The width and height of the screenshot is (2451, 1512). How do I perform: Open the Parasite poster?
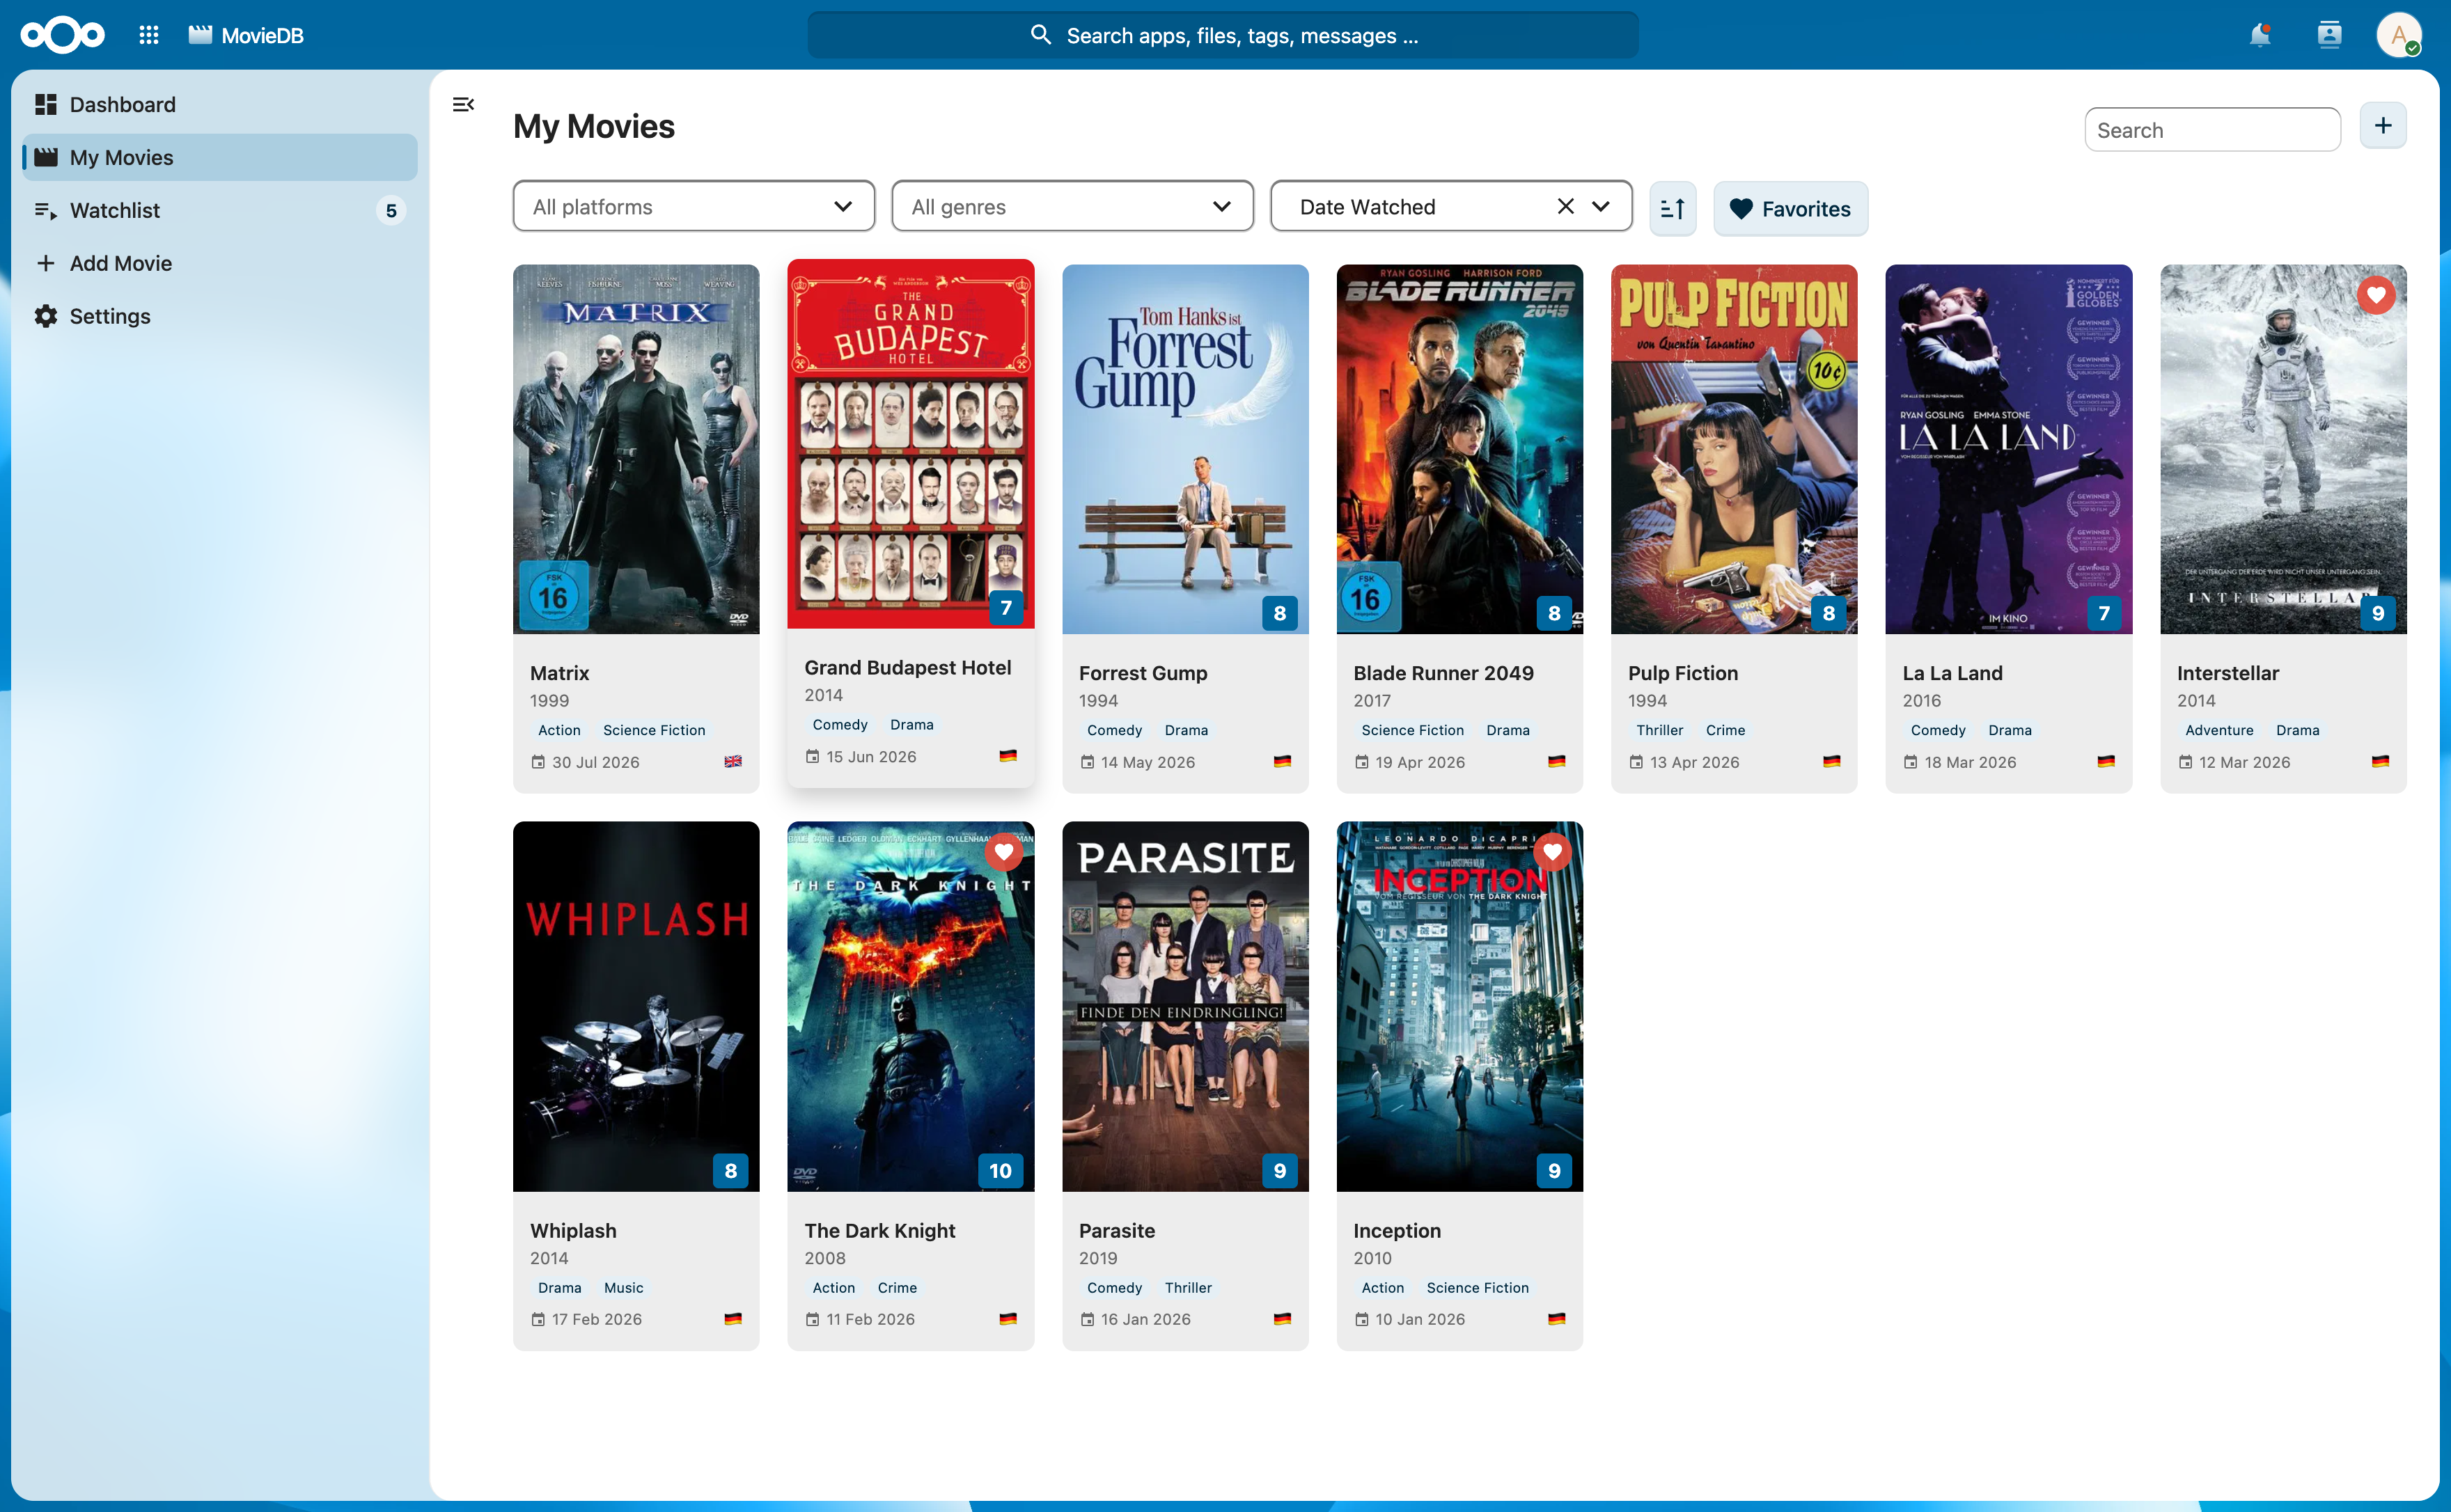[x=1185, y=1006]
